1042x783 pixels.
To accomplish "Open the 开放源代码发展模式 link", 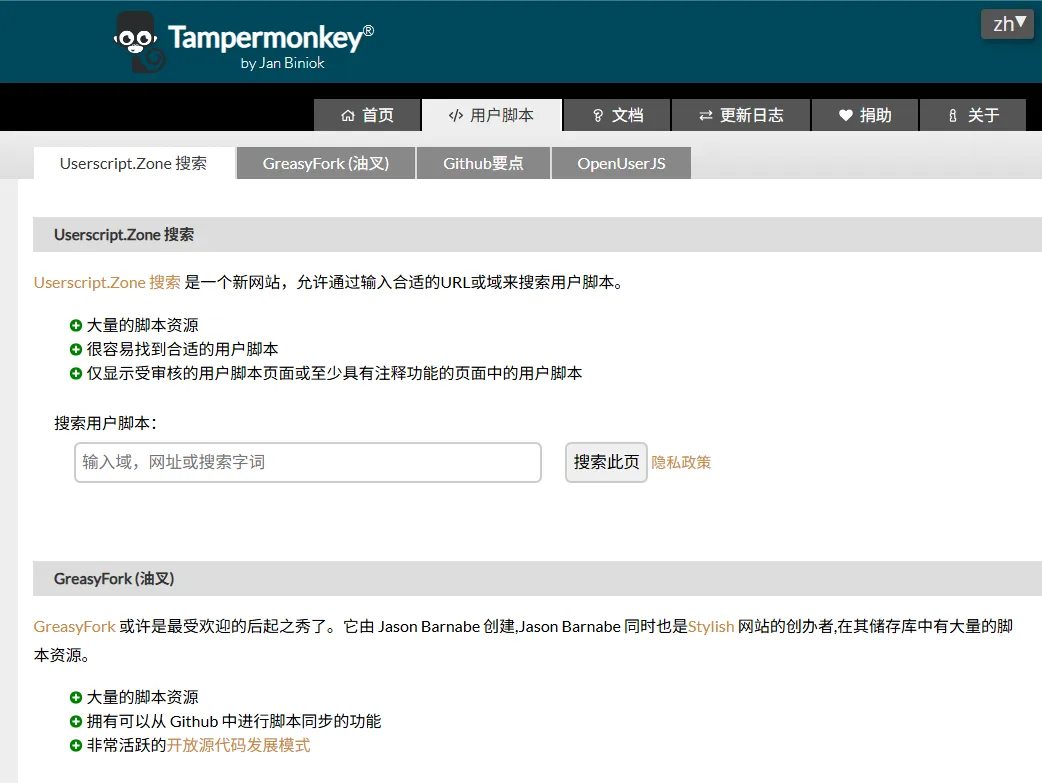I will coord(238,745).
